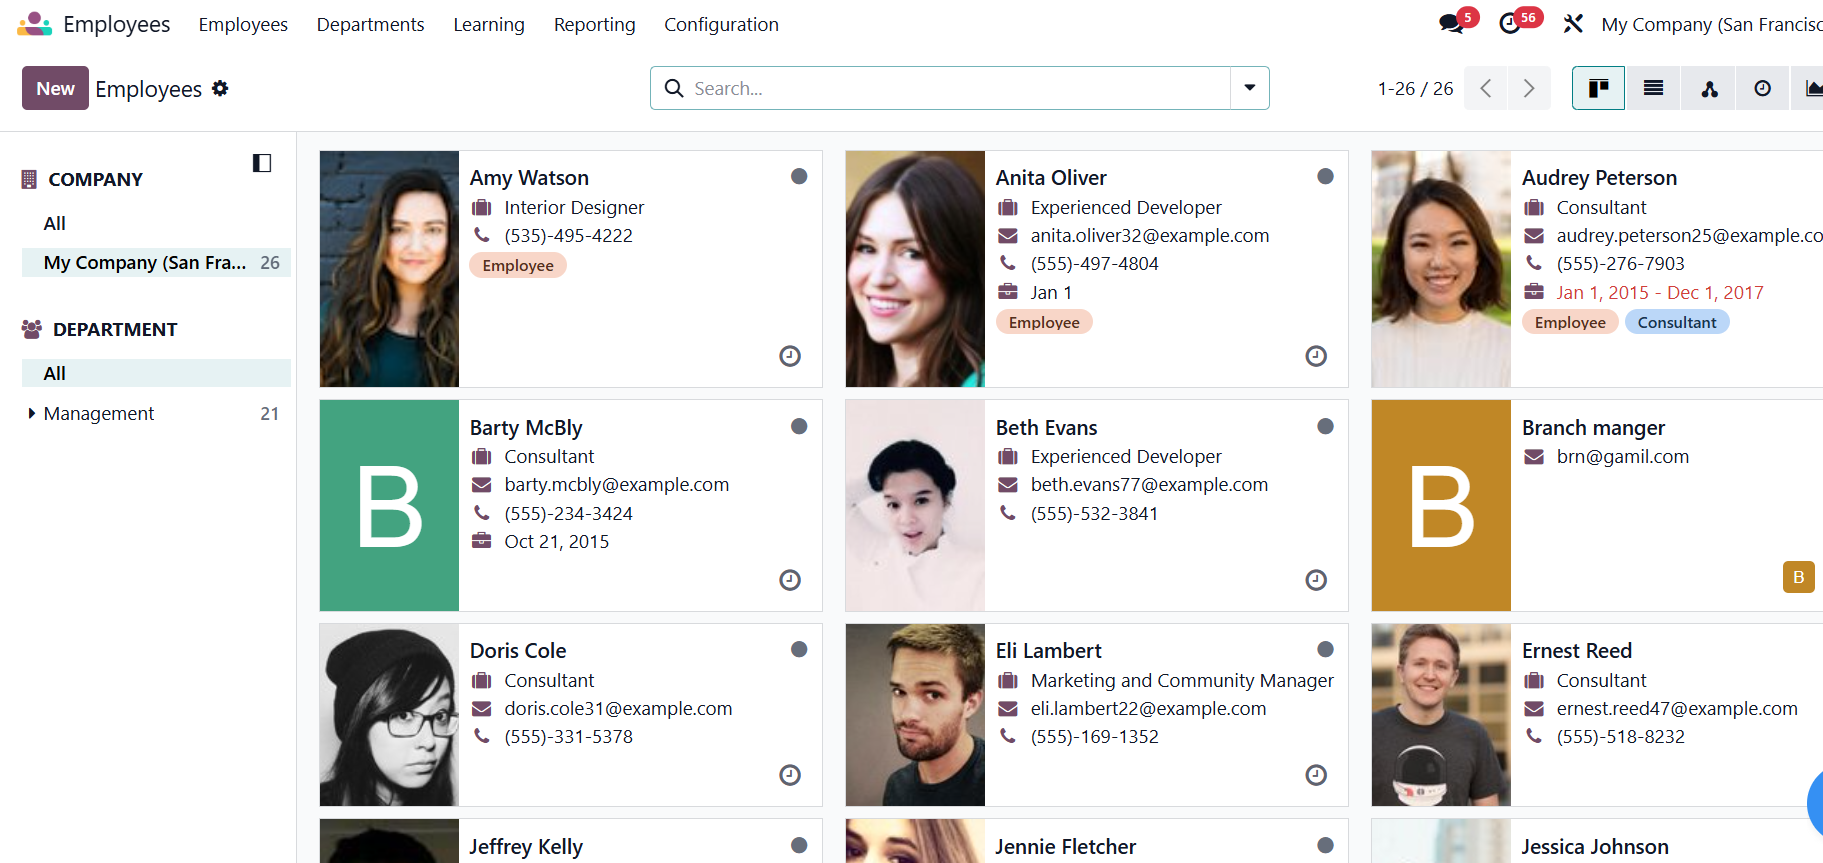This screenshot has width=1823, height=863.
Task: Open the developer tools wrench icon
Action: 1573,24
